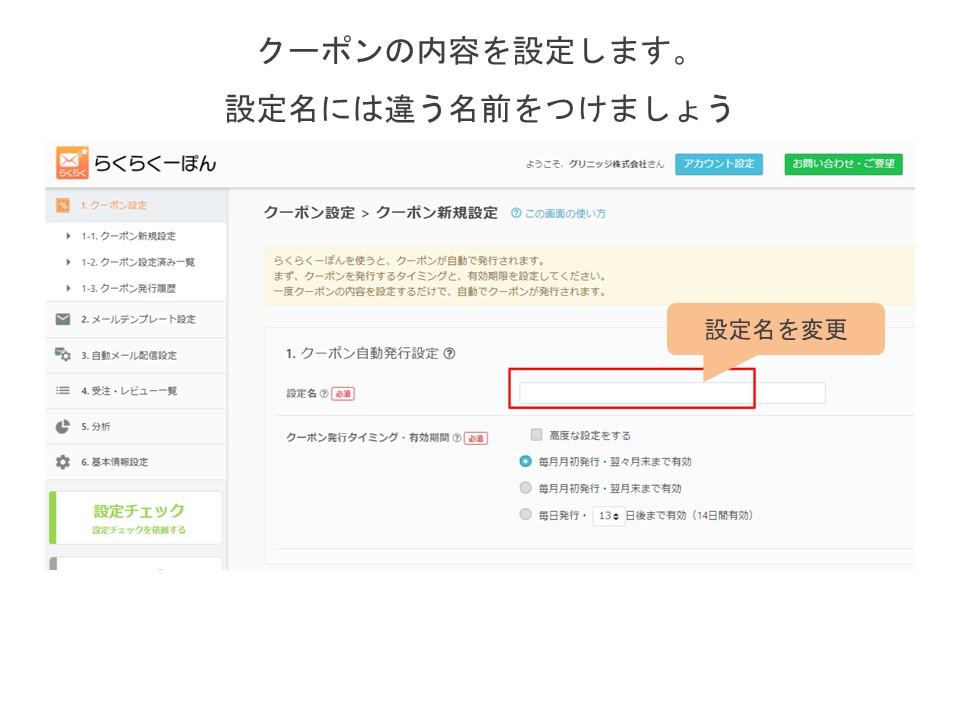This screenshot has height=720, width=960.
Task: Click the coupon settings percent icon
Action: pyautogui.click(x=63, y=205)
